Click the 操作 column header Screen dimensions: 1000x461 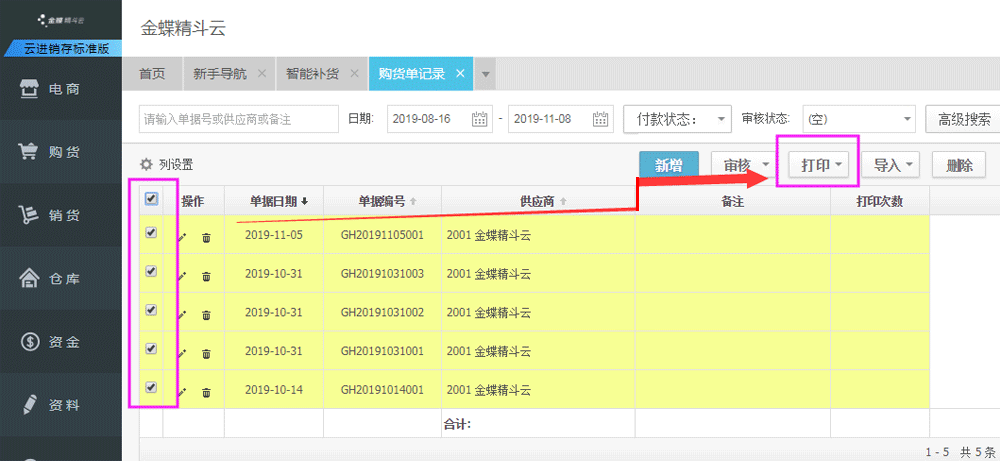click(x=193, y=201)
